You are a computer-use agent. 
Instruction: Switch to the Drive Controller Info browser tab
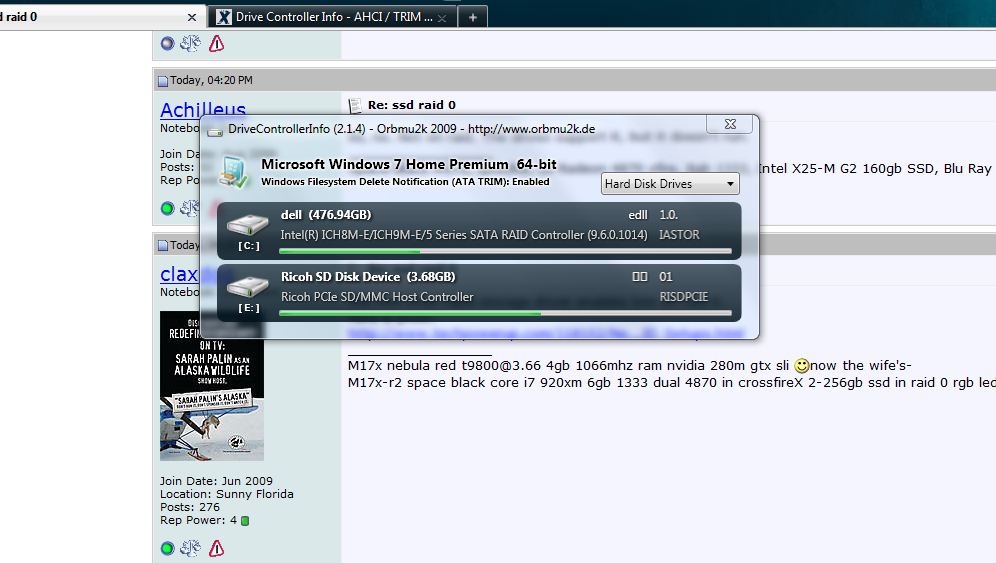(334, 17)
